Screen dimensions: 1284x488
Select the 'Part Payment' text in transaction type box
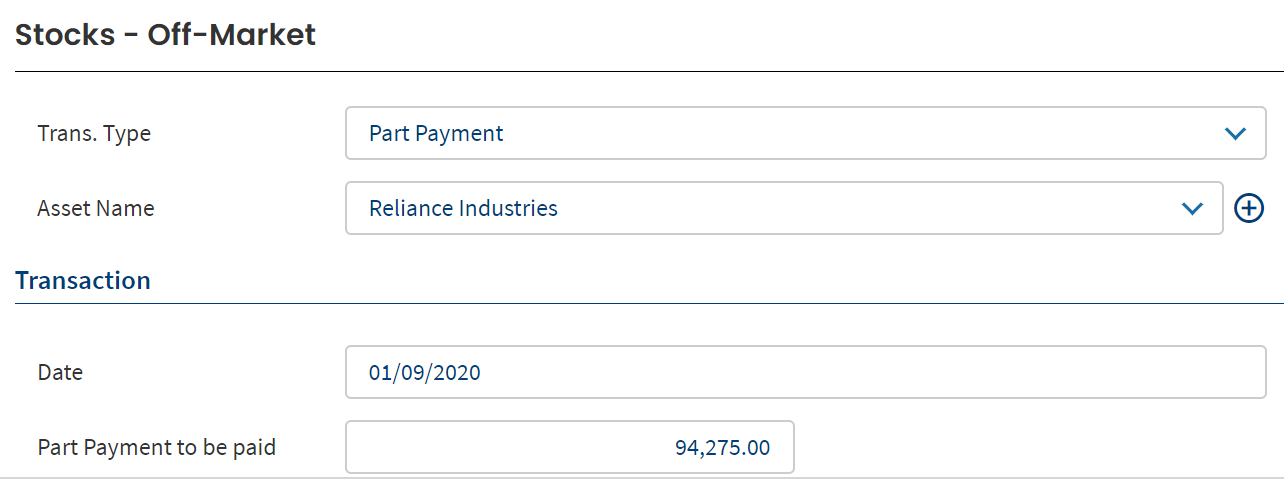[x=436, y=133]
